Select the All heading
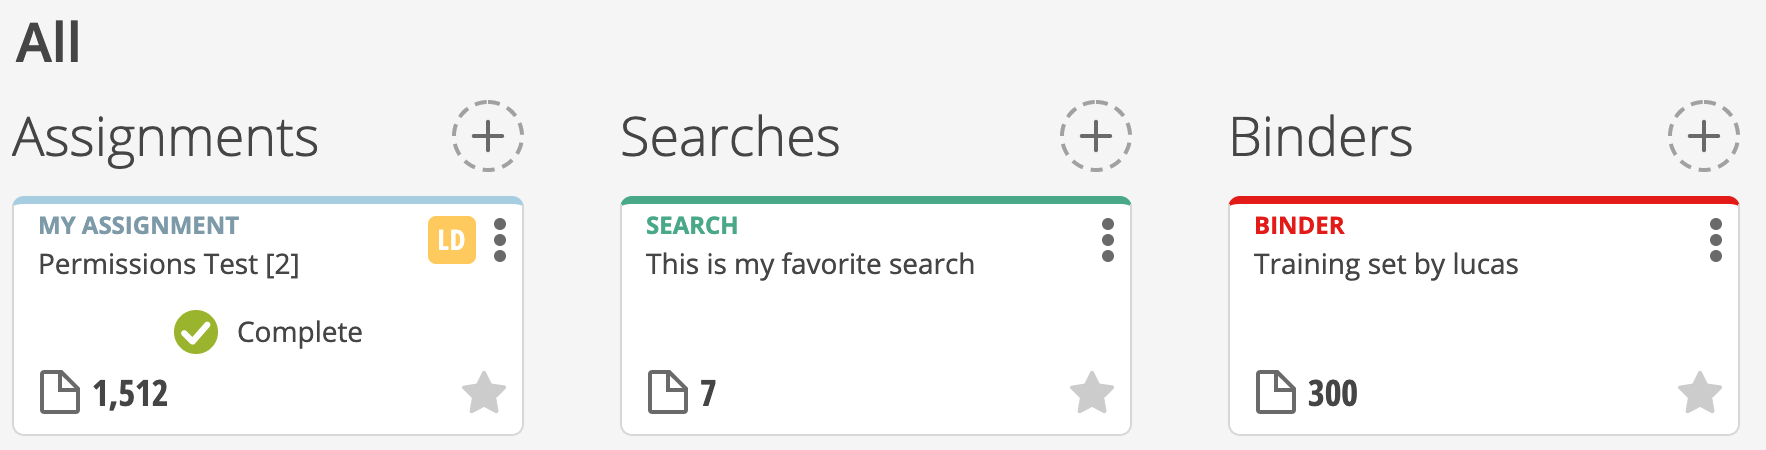This screenshot has height=450, width=1766. 48,43
